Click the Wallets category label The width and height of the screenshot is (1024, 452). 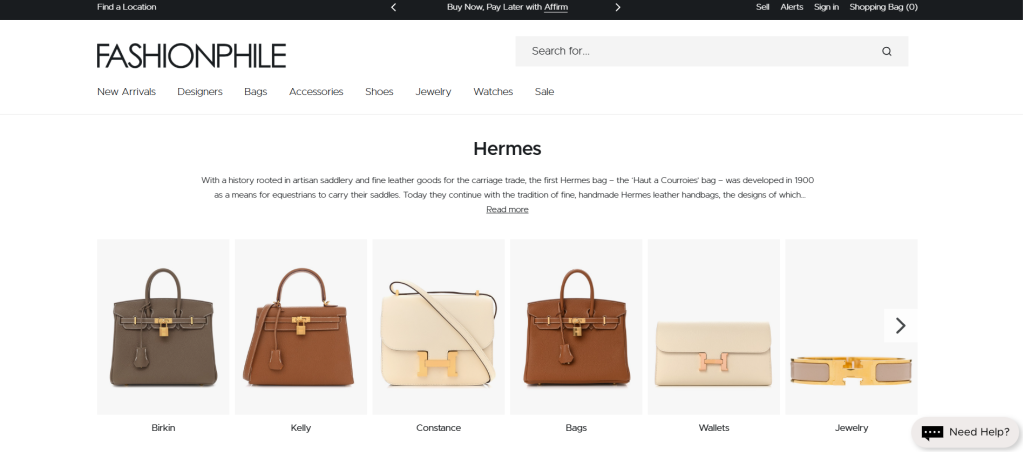click(x=714, y=428)
